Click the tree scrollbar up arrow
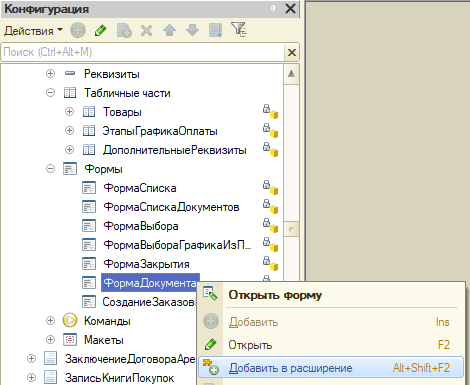 coord(291,74)
